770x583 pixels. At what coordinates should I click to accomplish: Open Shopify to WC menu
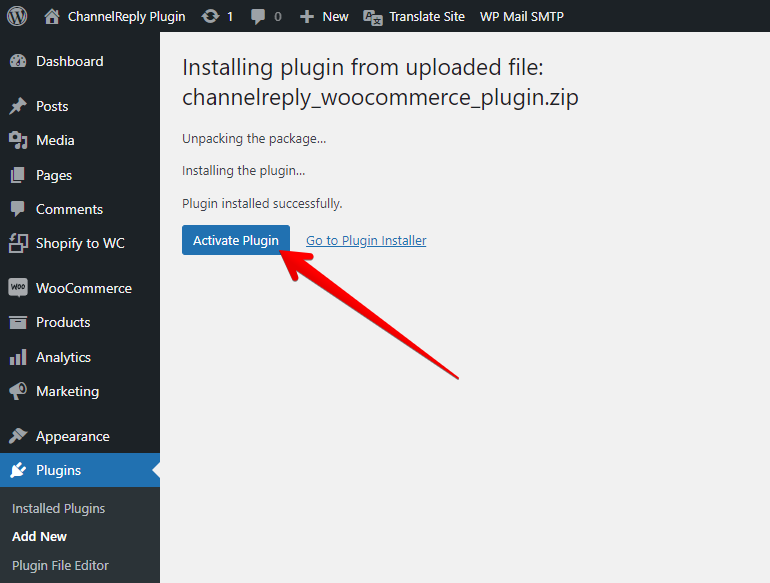(x=80, y=243)
